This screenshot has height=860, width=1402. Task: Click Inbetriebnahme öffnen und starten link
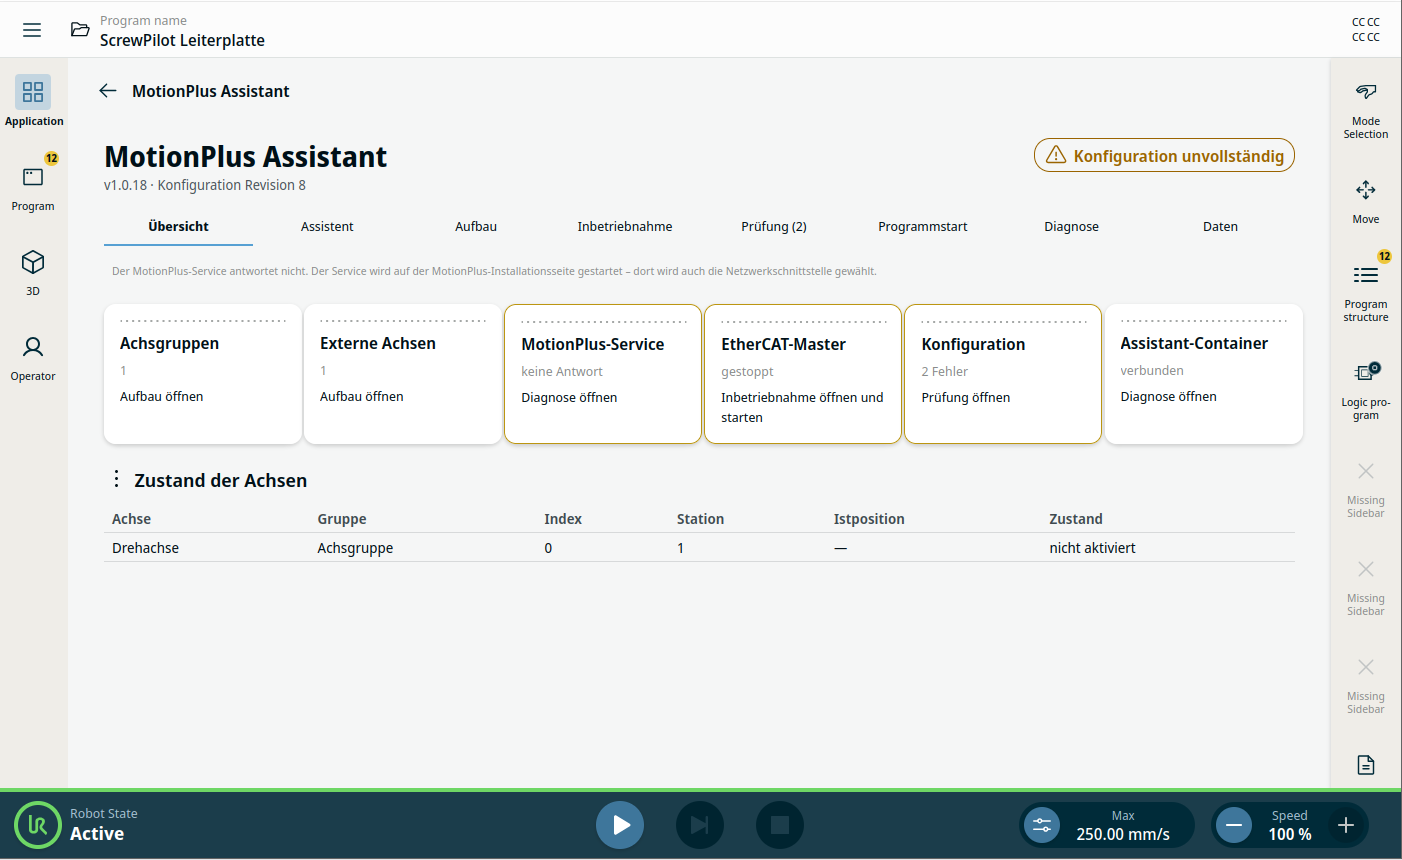click(802, 408)
